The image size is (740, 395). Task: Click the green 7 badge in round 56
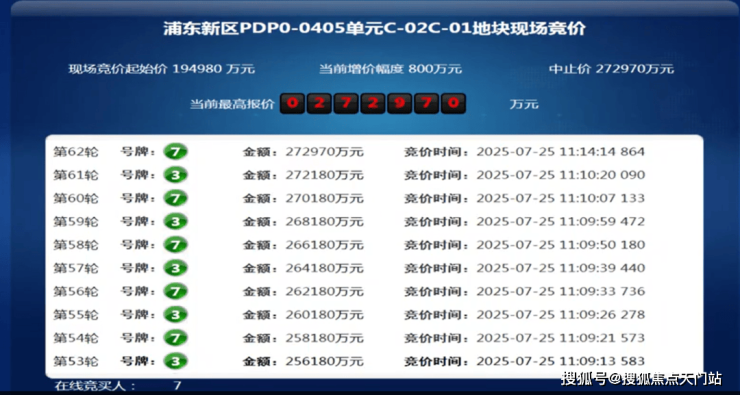[176, 291]
